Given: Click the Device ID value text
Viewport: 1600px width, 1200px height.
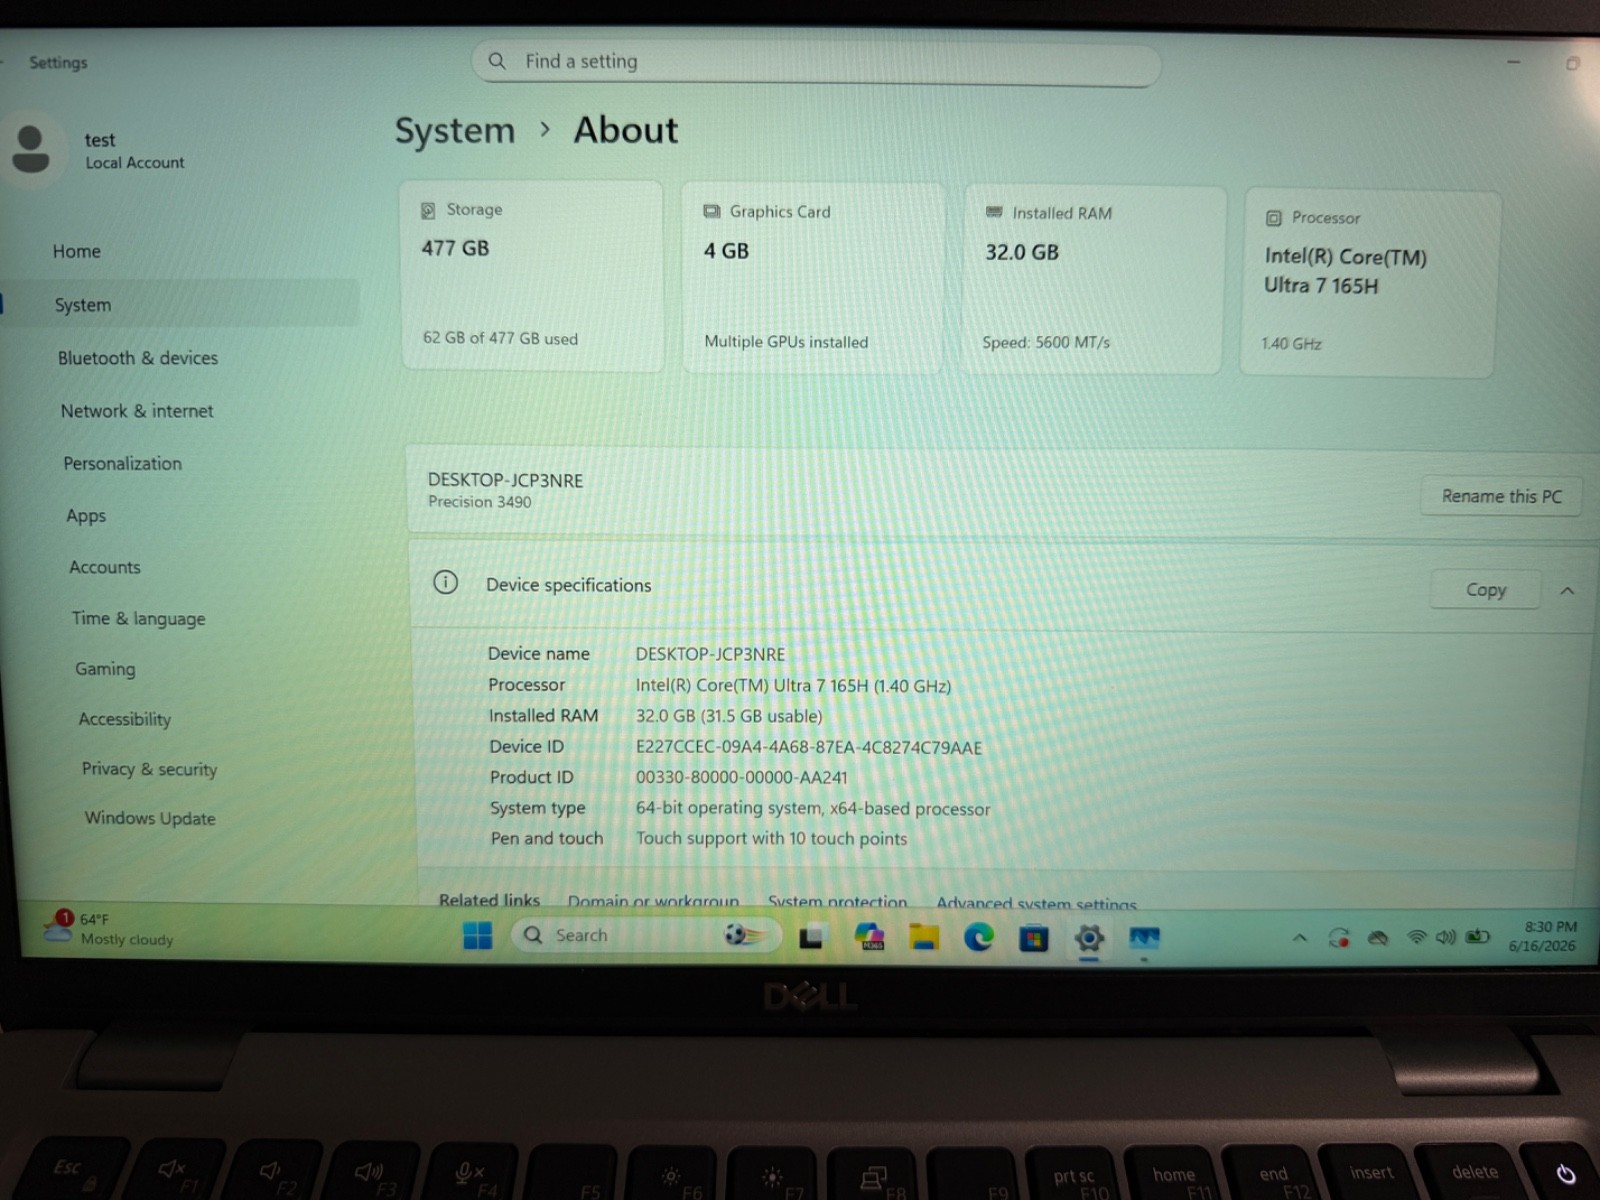Looking at the screenshot, I should [x=809, y=747].
